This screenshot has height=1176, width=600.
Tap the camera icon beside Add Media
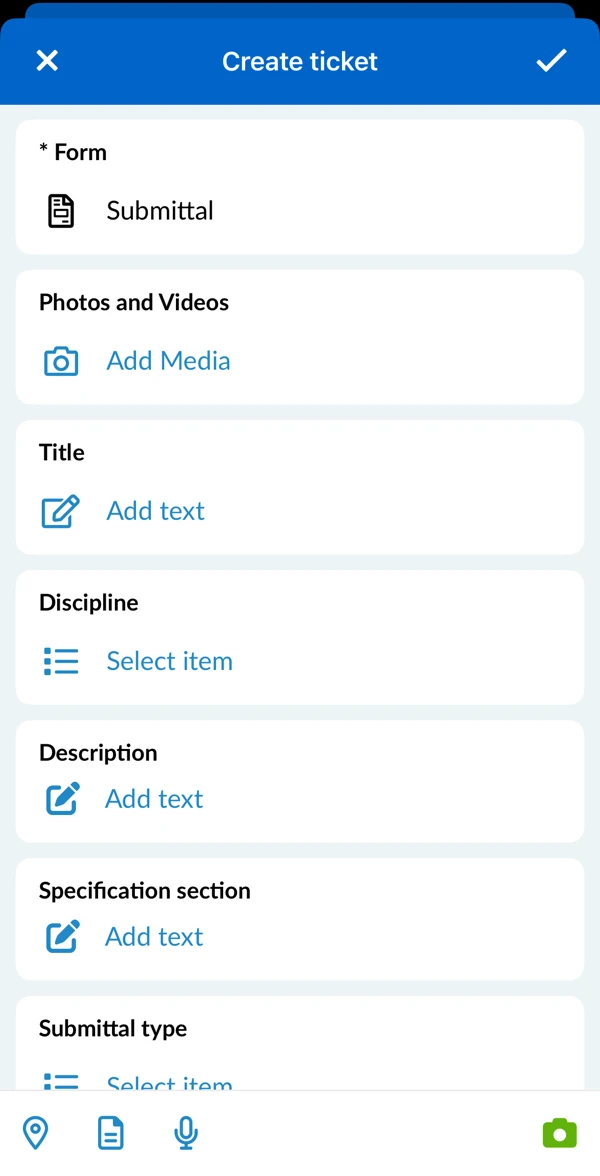click(x=61, y=362)
